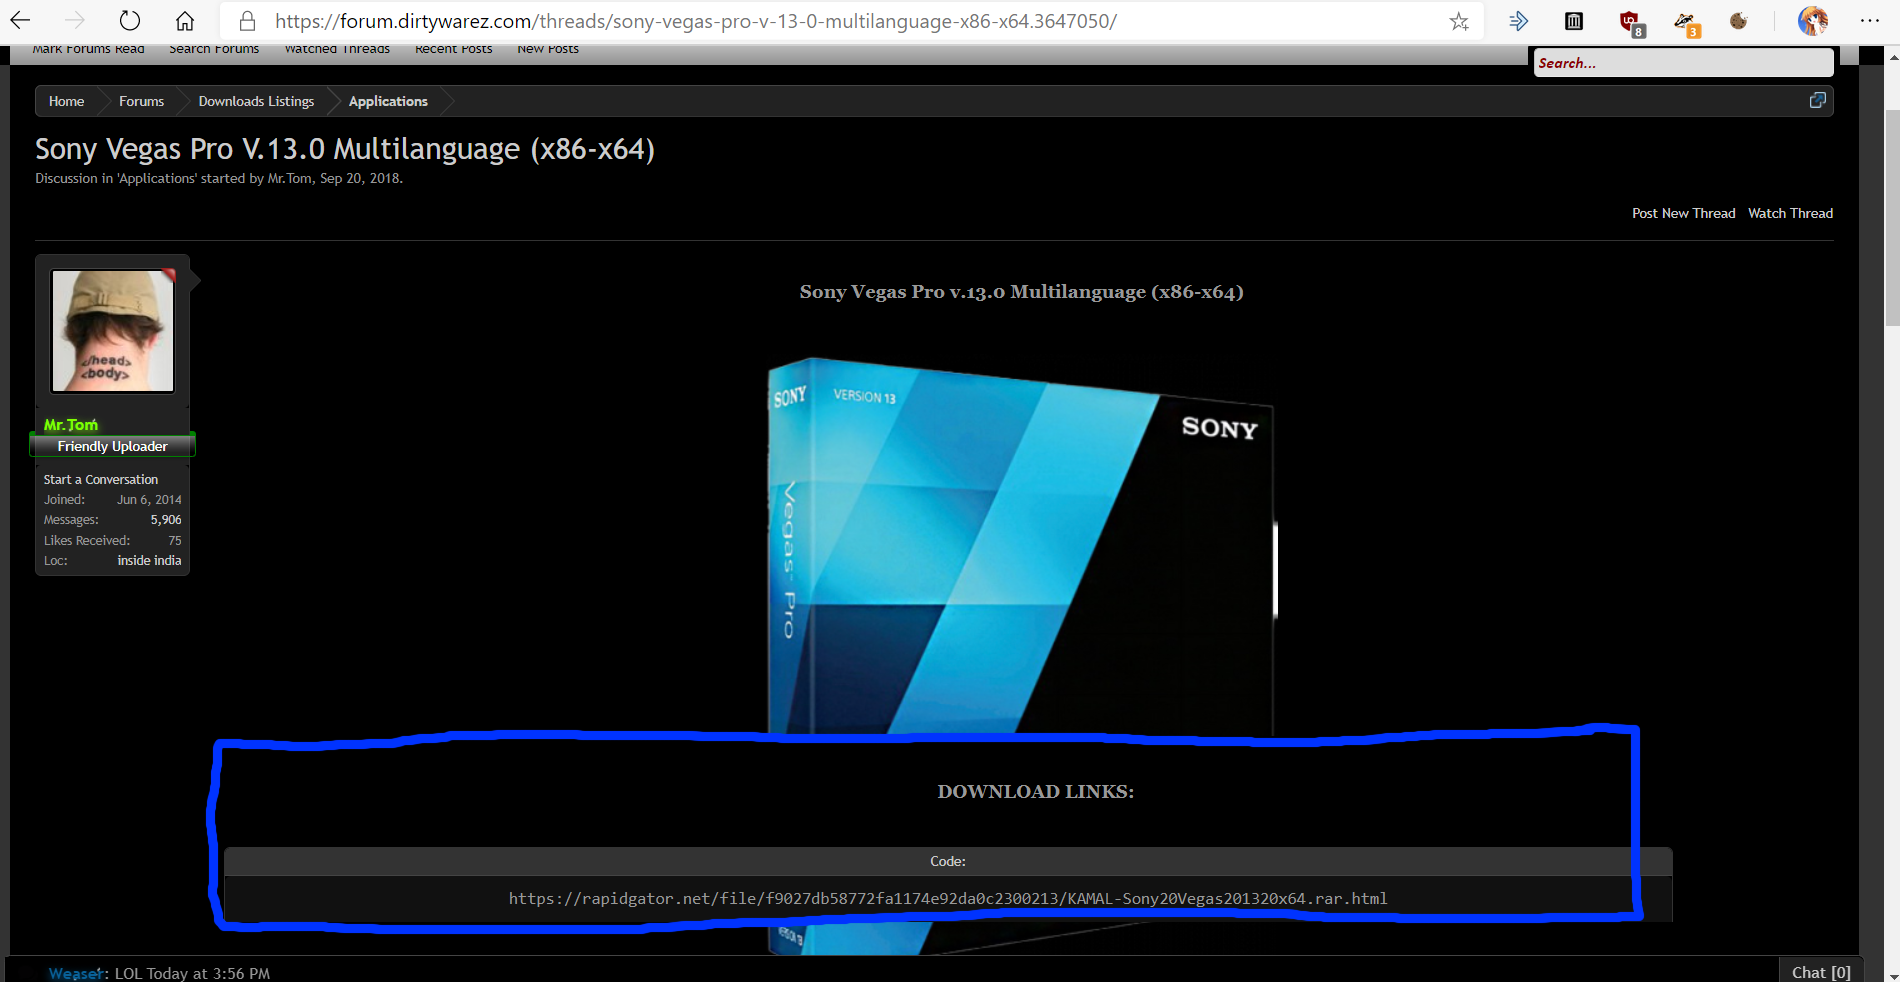
Task: Click the Likes Received count 75
Action: [175, 540]
